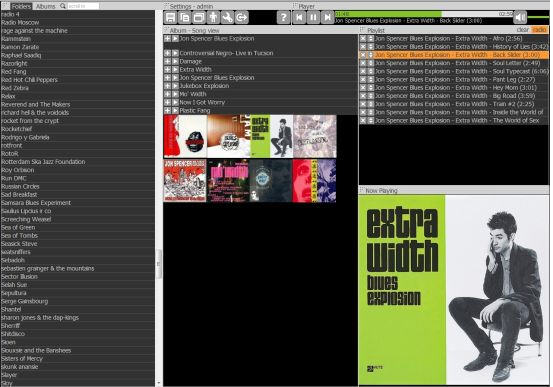This screenshot has height=387, width=553.
Task: Clear the playlist using clear link
Action: [x=523, y=30]
